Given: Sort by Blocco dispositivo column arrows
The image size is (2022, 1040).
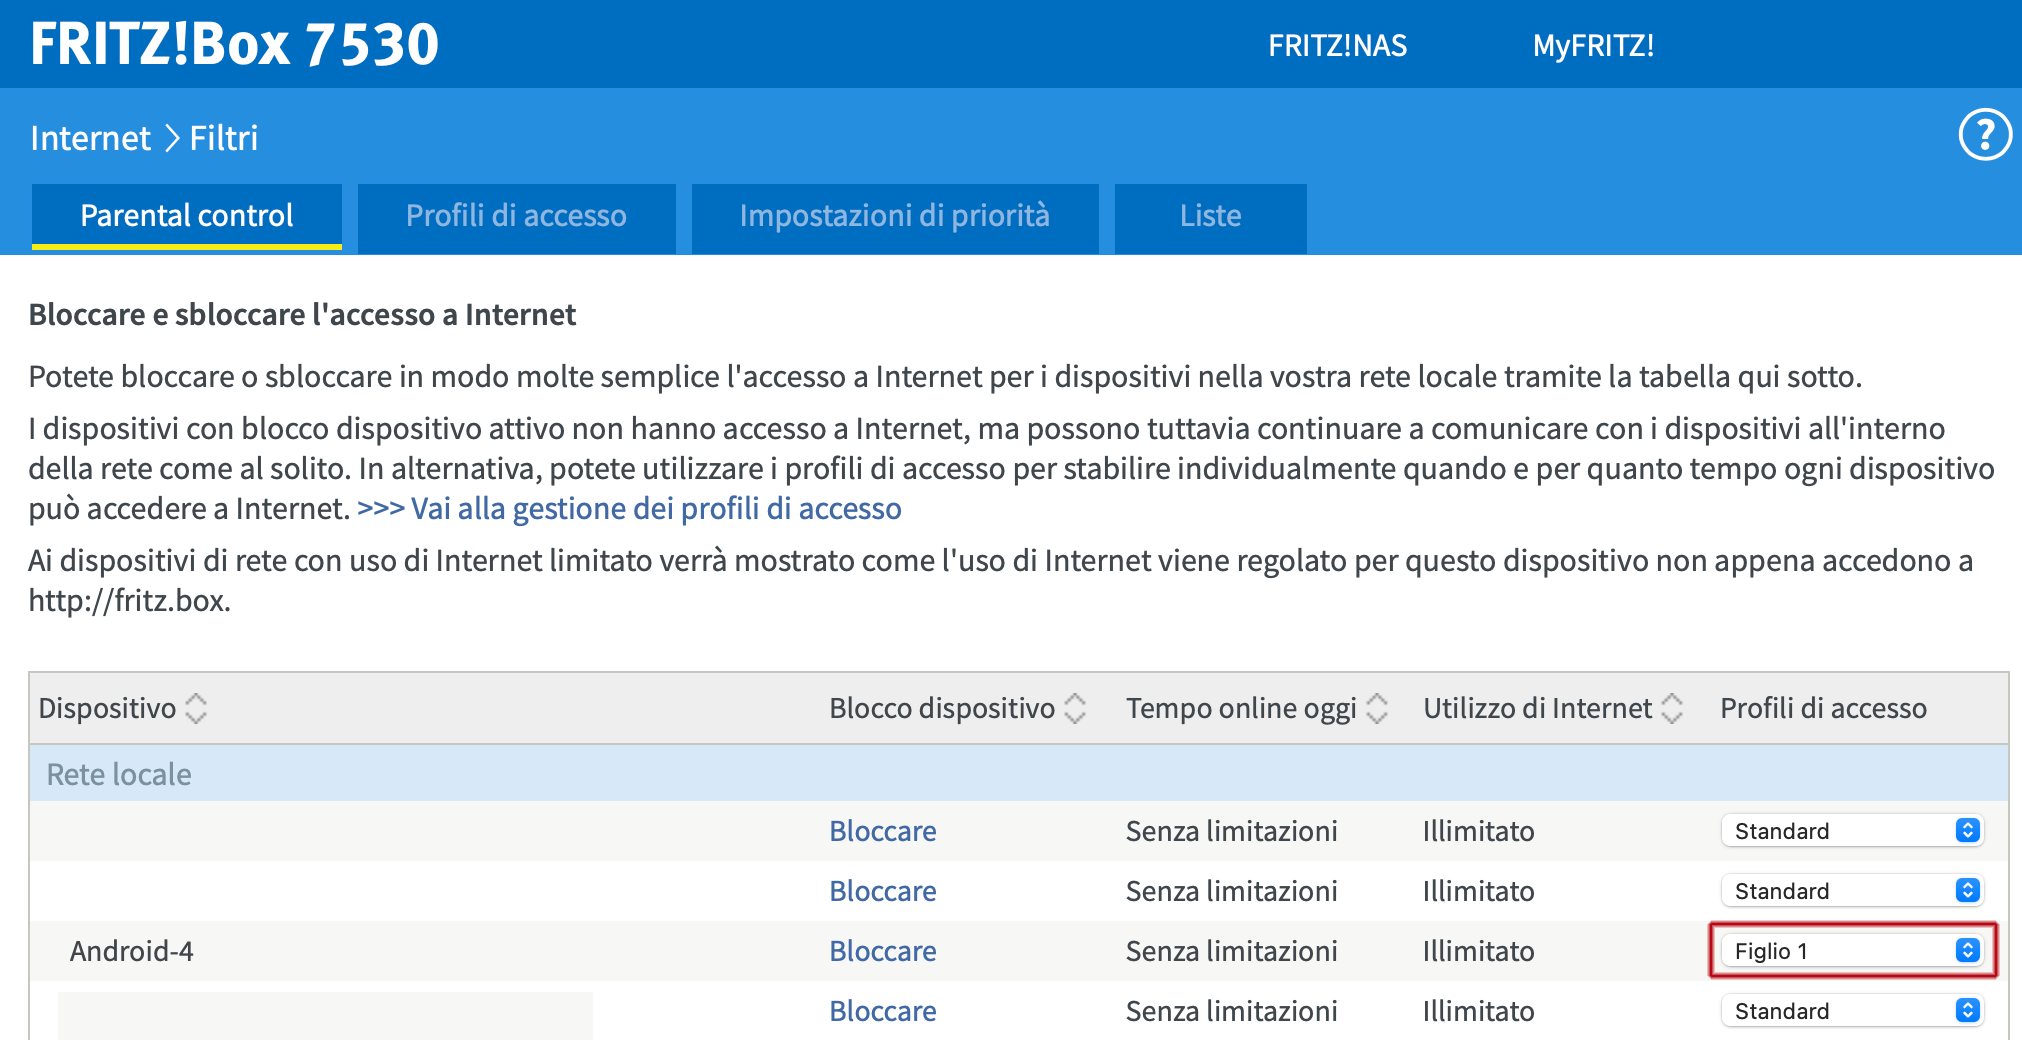Looking at the screenshot, I should 1075,708.
